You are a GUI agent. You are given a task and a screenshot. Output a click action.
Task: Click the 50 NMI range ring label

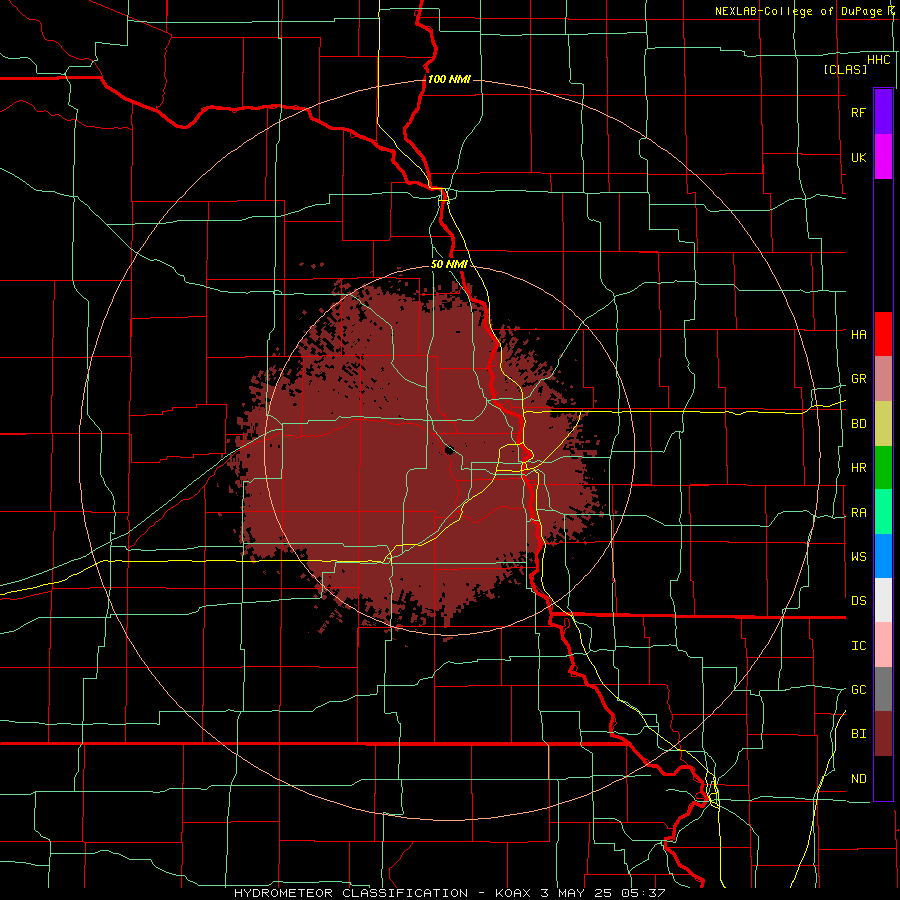(x=449, y=264)
